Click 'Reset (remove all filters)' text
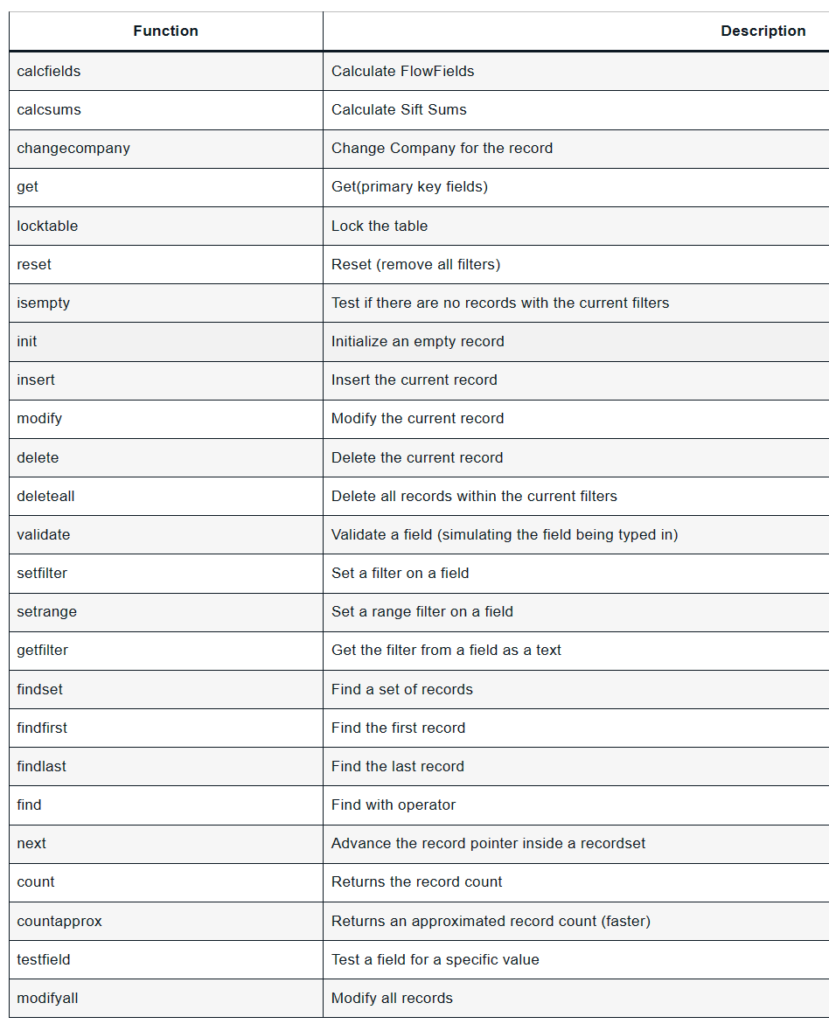 [x=415, y=264]
